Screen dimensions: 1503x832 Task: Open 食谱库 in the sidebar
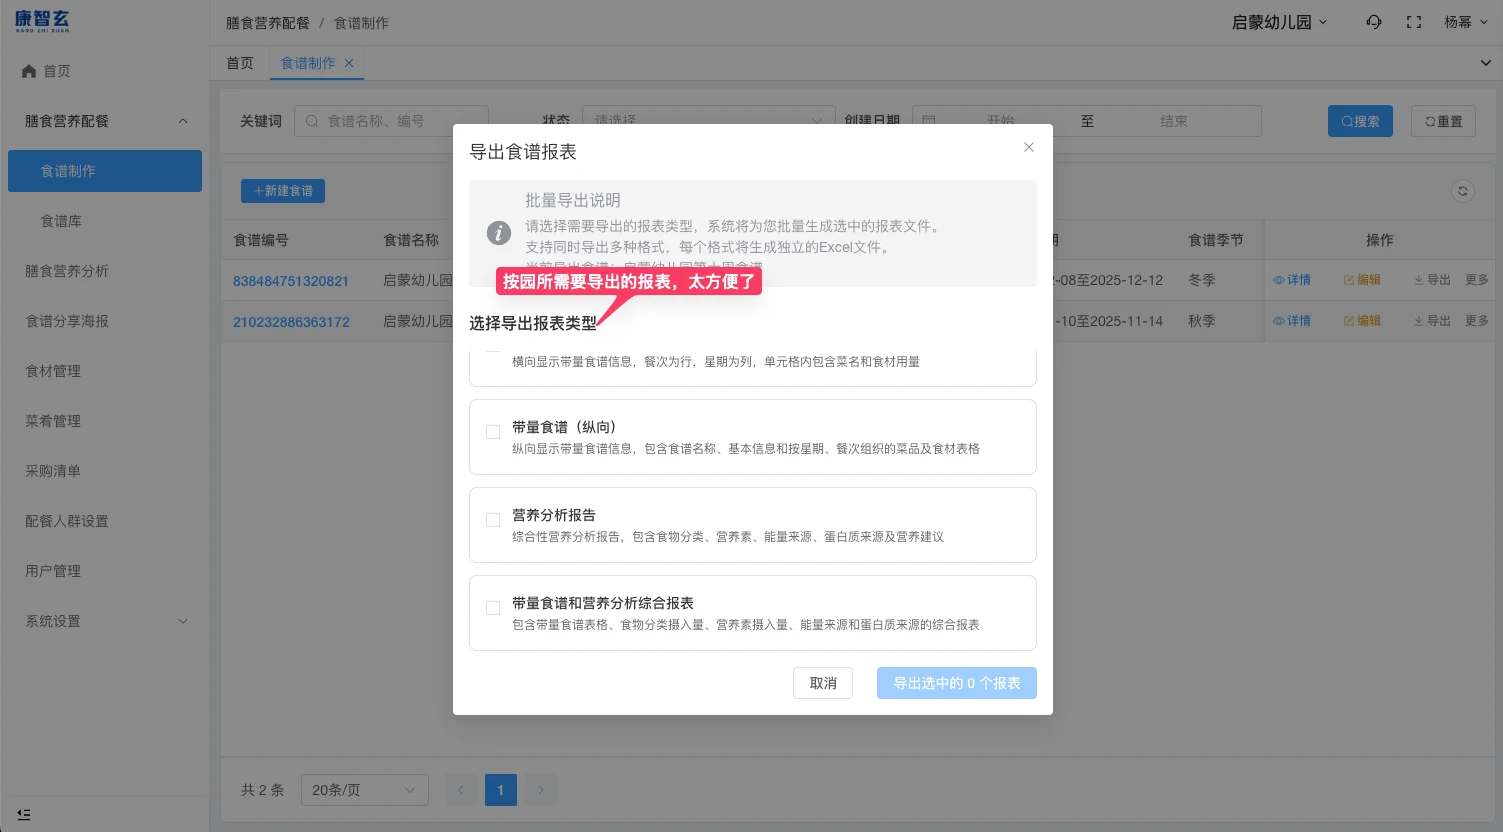click(x=61, y=221)
